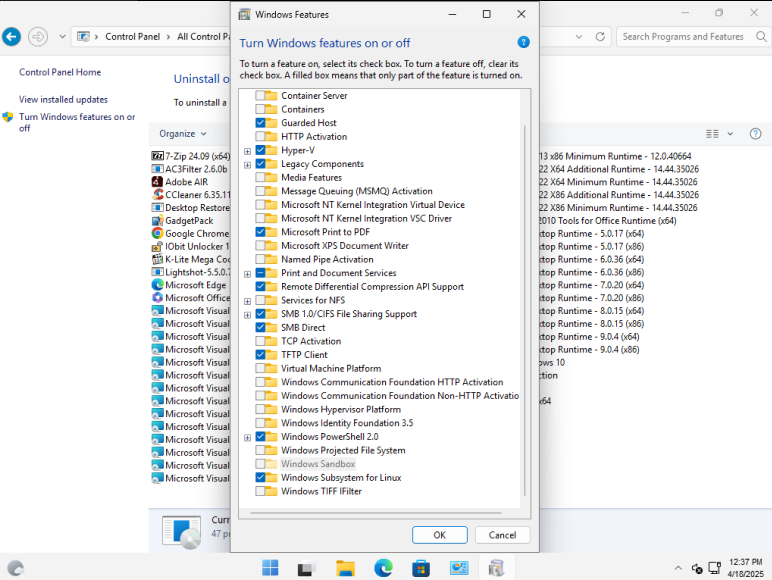Expand Print and Document Services
The width and height of the screenshot is (772, 580).
[x=248, y=274]
